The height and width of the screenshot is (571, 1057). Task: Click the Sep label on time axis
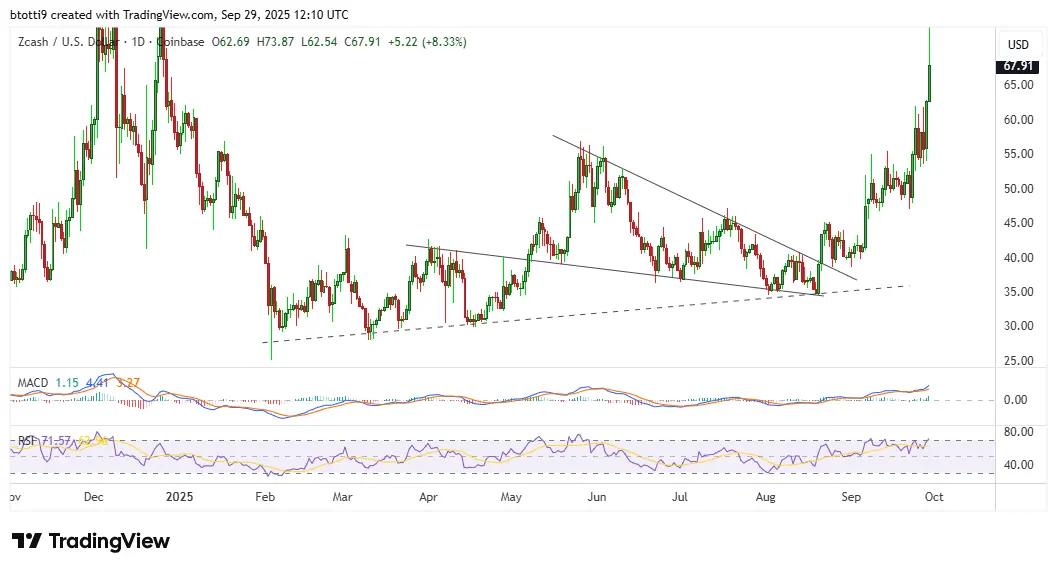tap(850, 495)
